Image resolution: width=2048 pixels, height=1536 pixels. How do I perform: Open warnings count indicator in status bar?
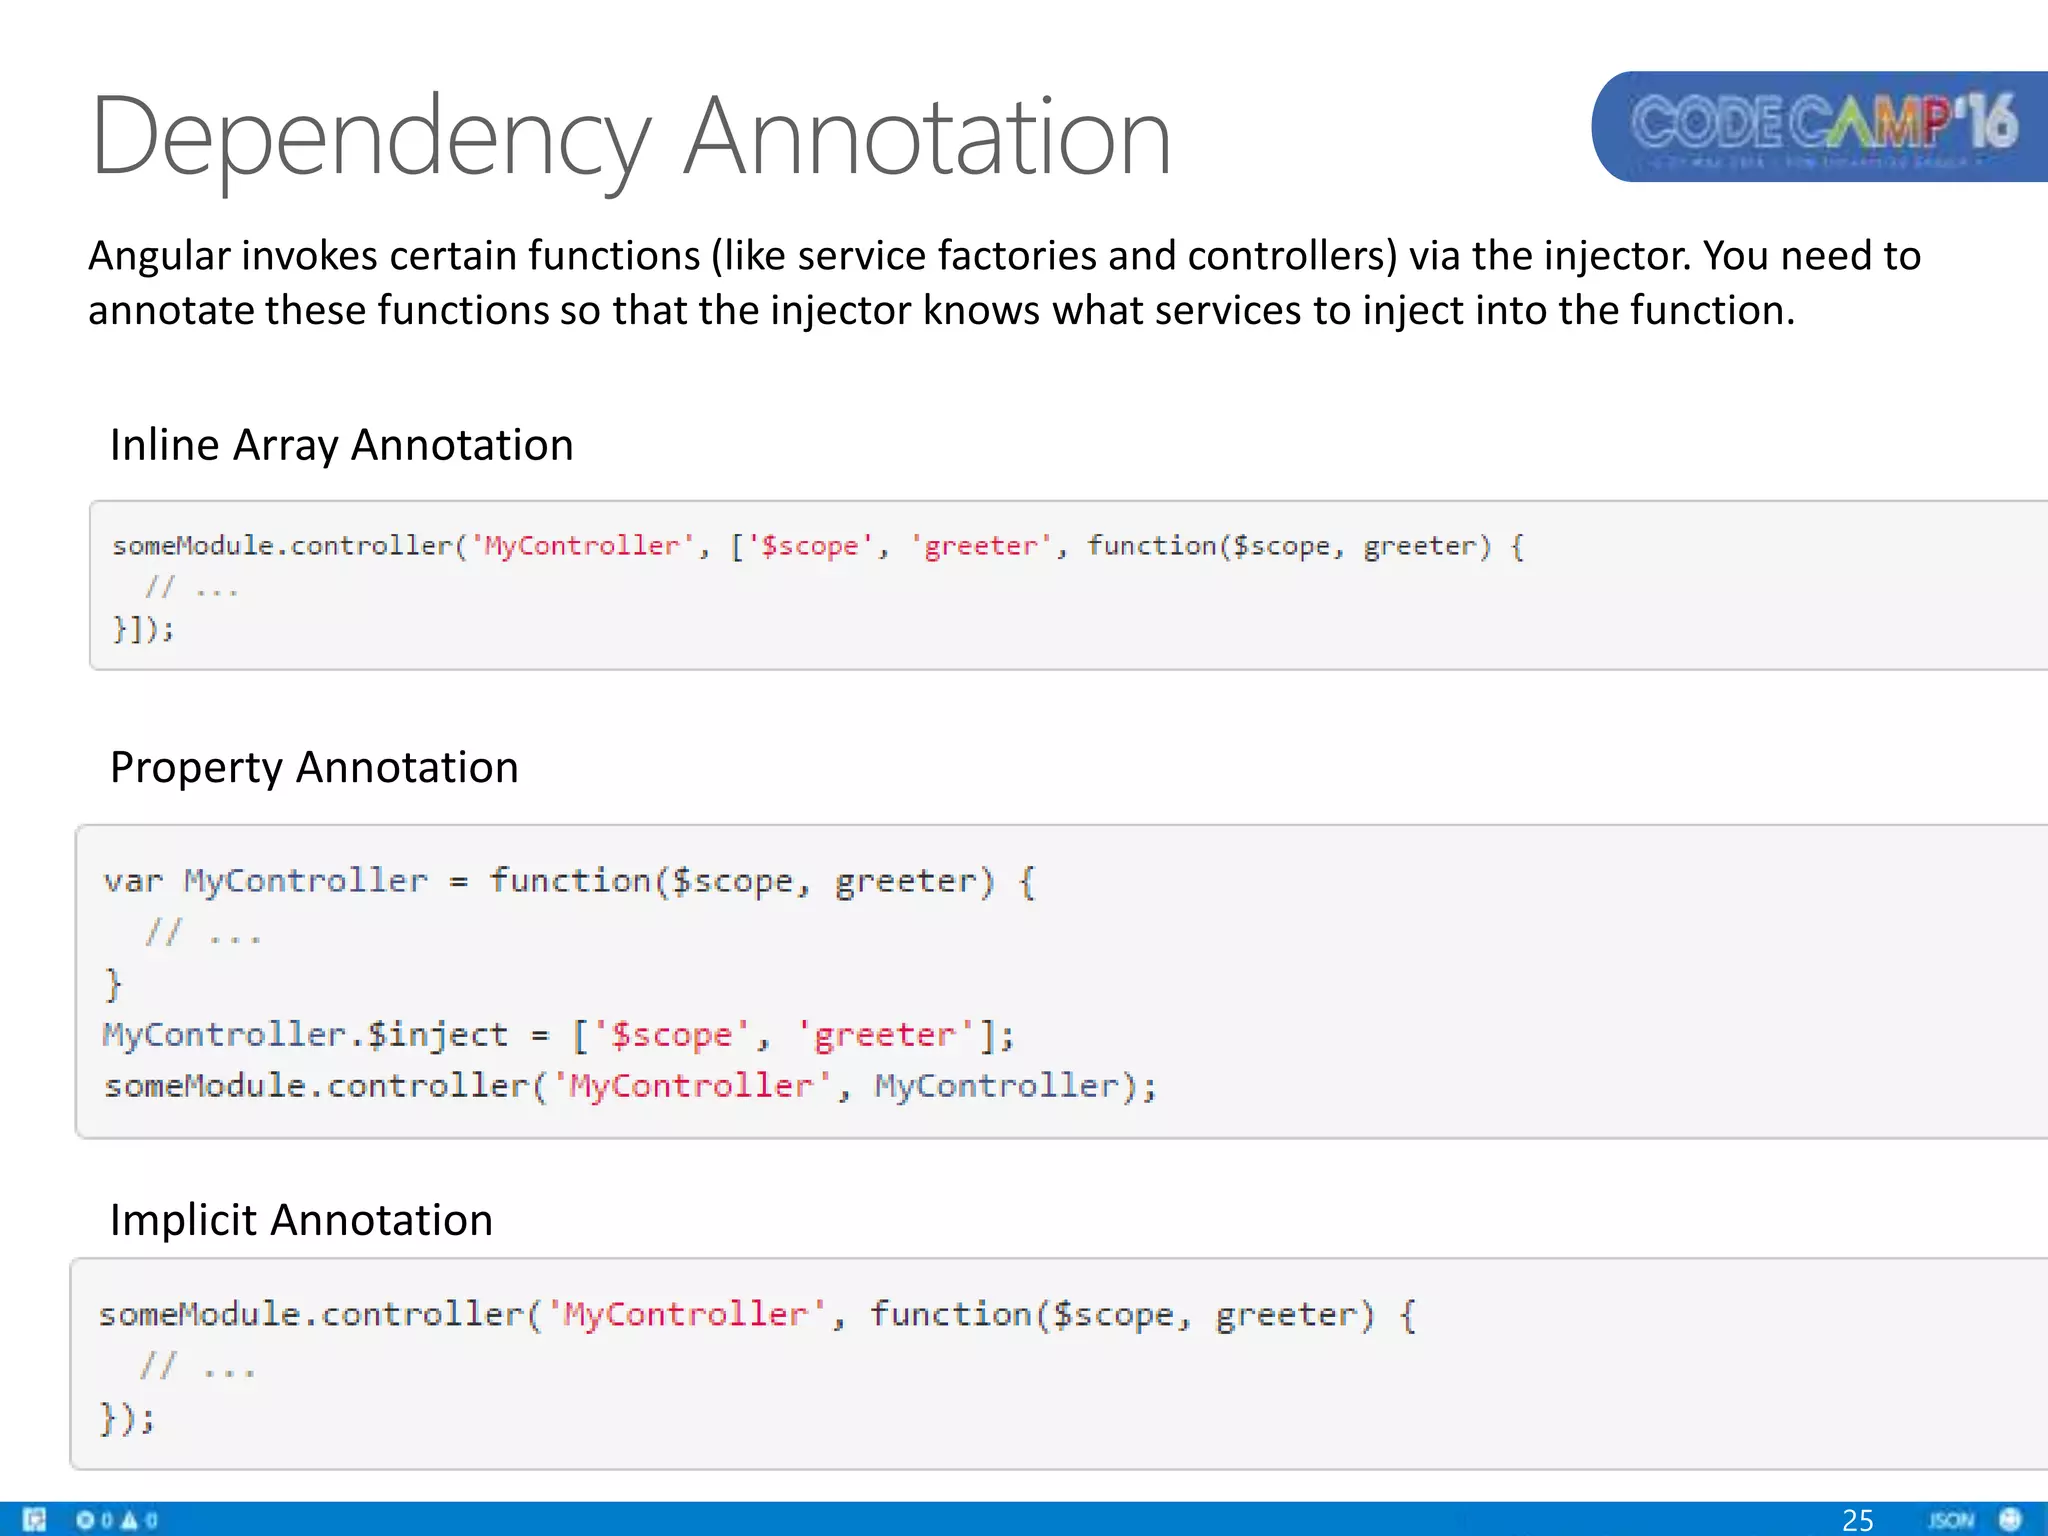[x=140, y=1520]
